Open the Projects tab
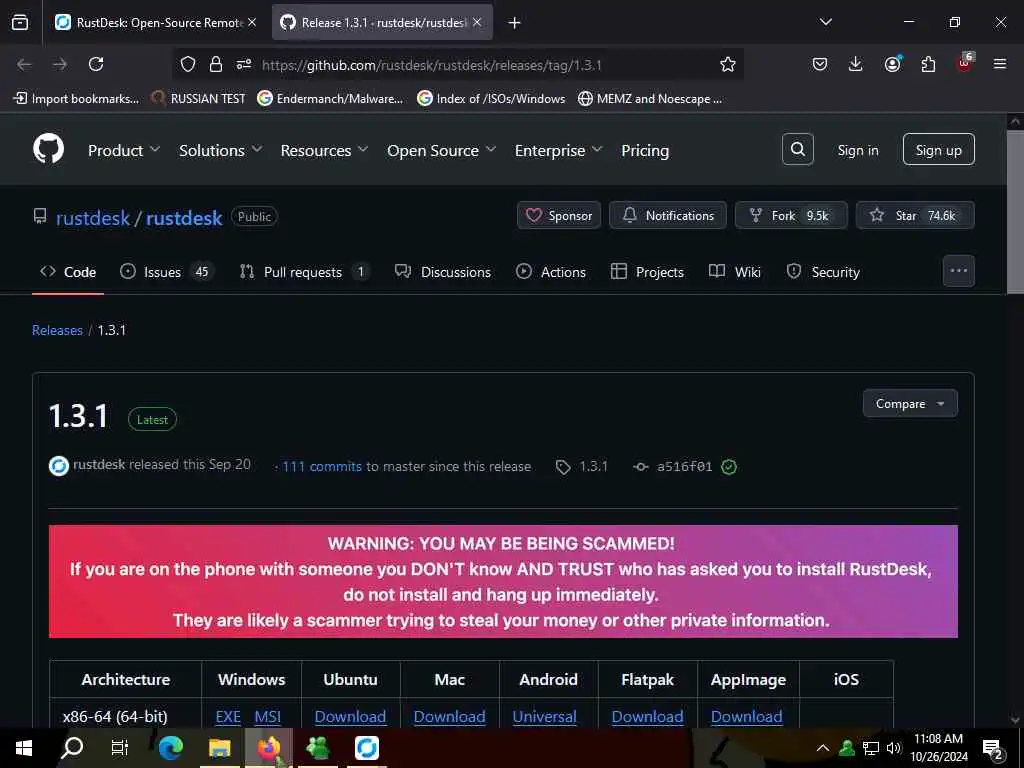1024x768 pixels. (x=647, y=272)
